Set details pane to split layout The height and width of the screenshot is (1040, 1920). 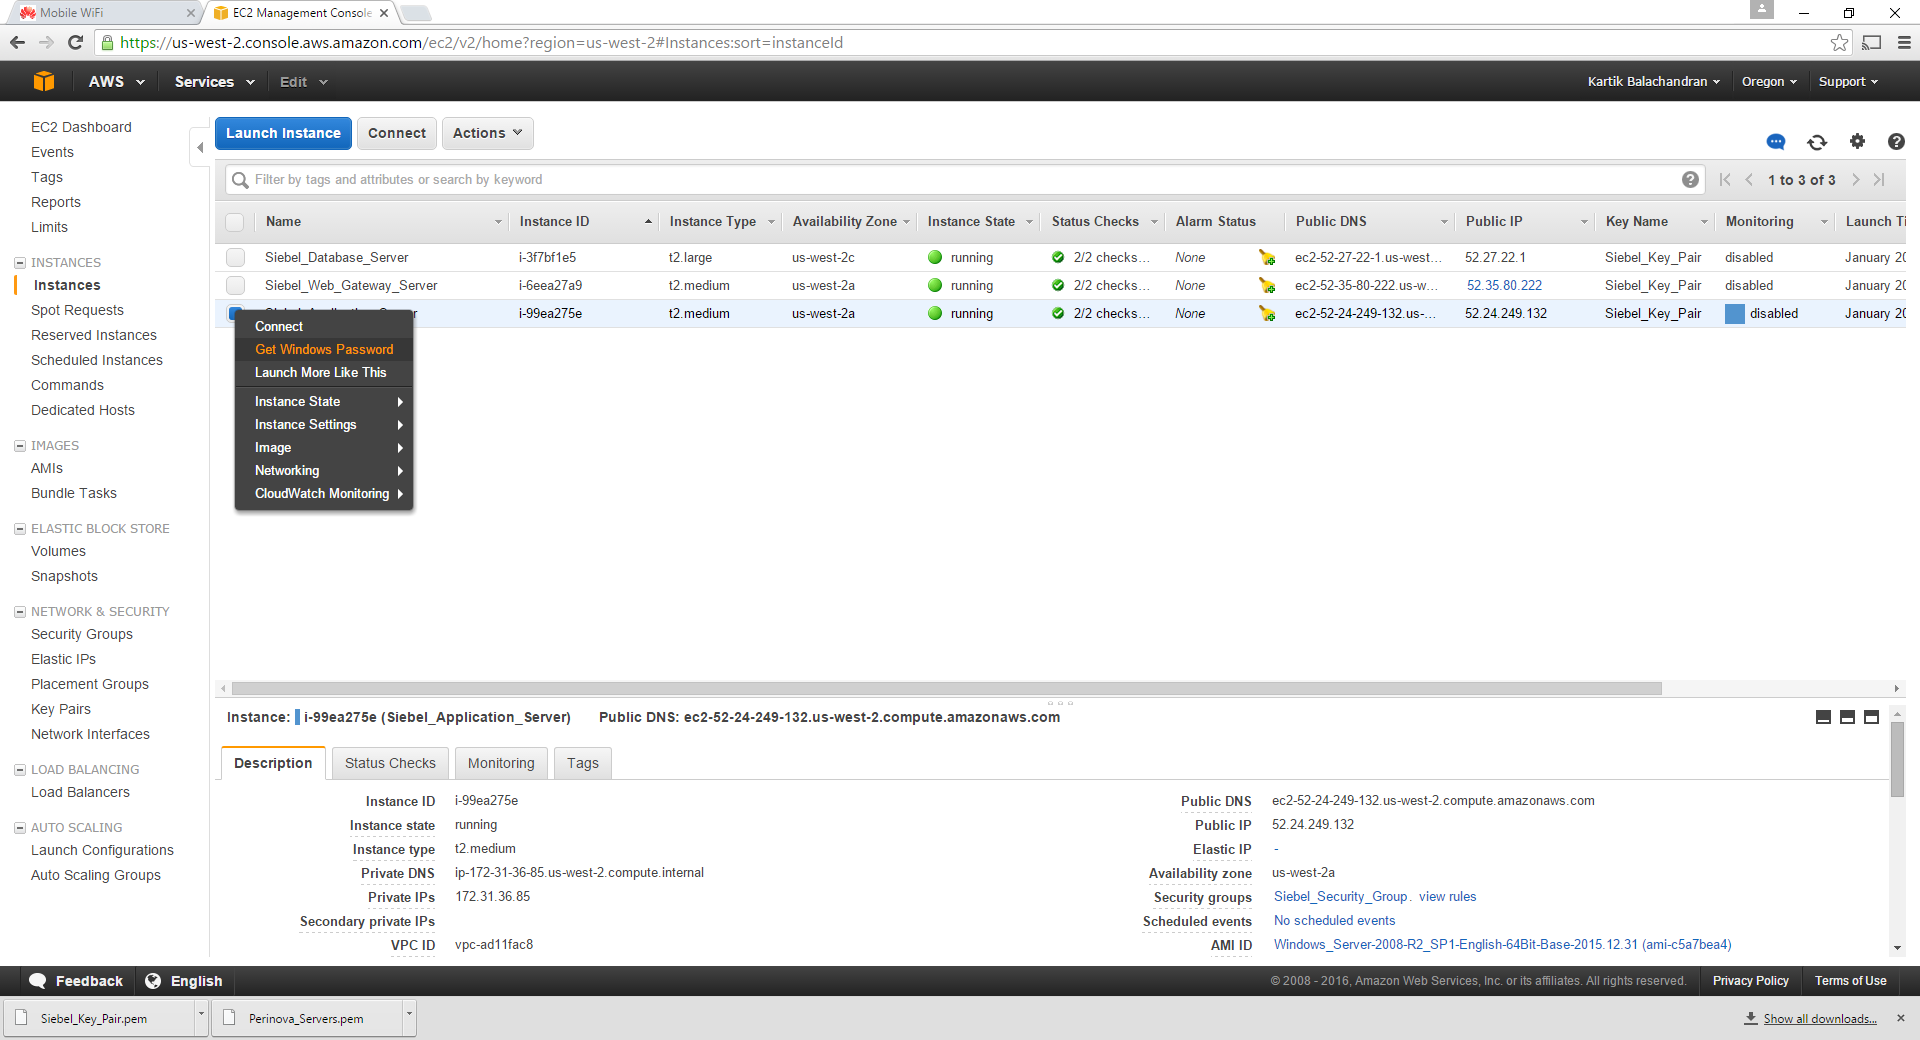coord(1847,717)
